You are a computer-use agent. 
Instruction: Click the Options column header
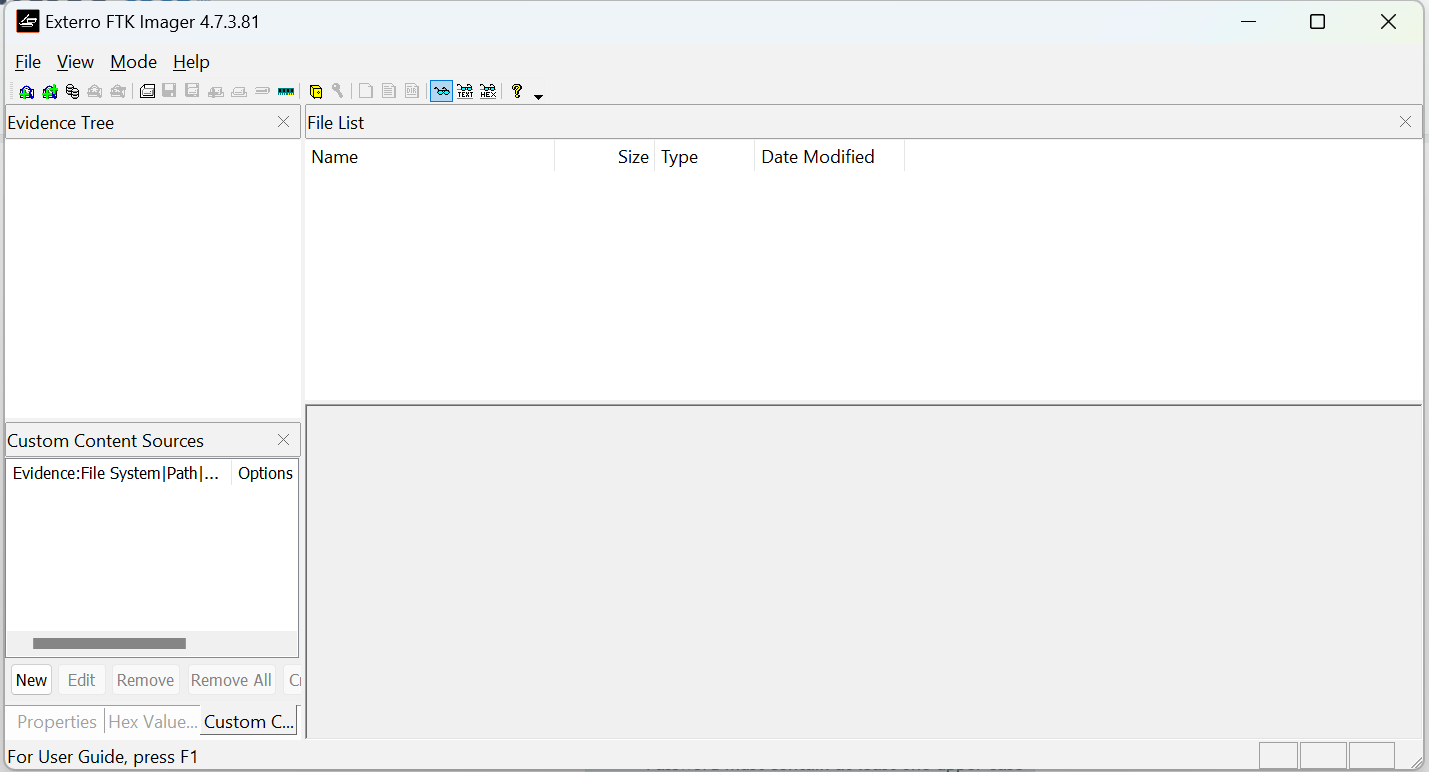pos(265,473)
